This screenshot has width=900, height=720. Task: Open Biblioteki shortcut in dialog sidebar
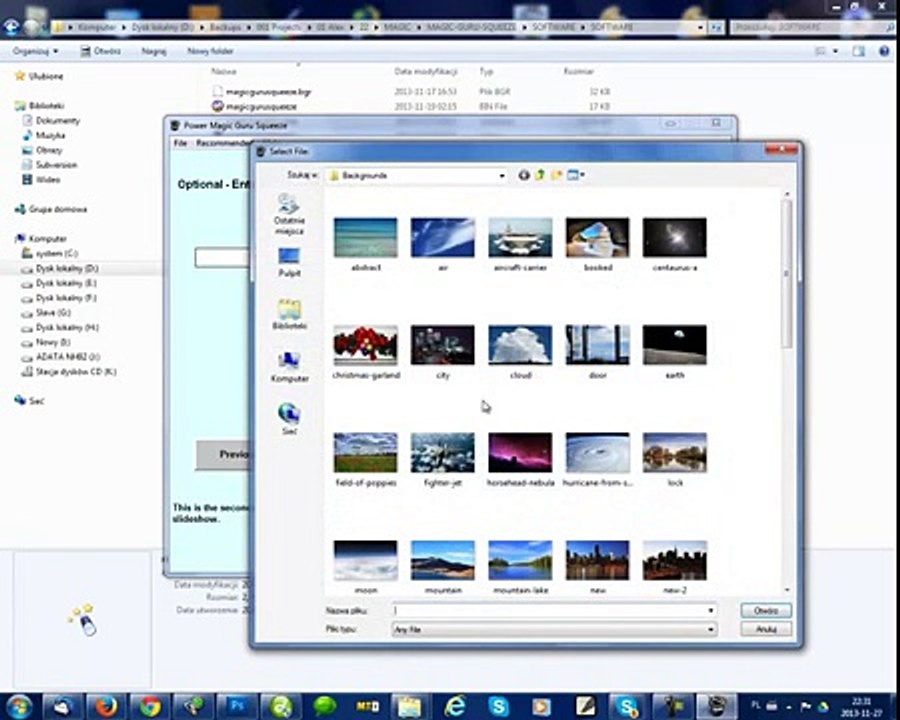(x=289, y=314)
